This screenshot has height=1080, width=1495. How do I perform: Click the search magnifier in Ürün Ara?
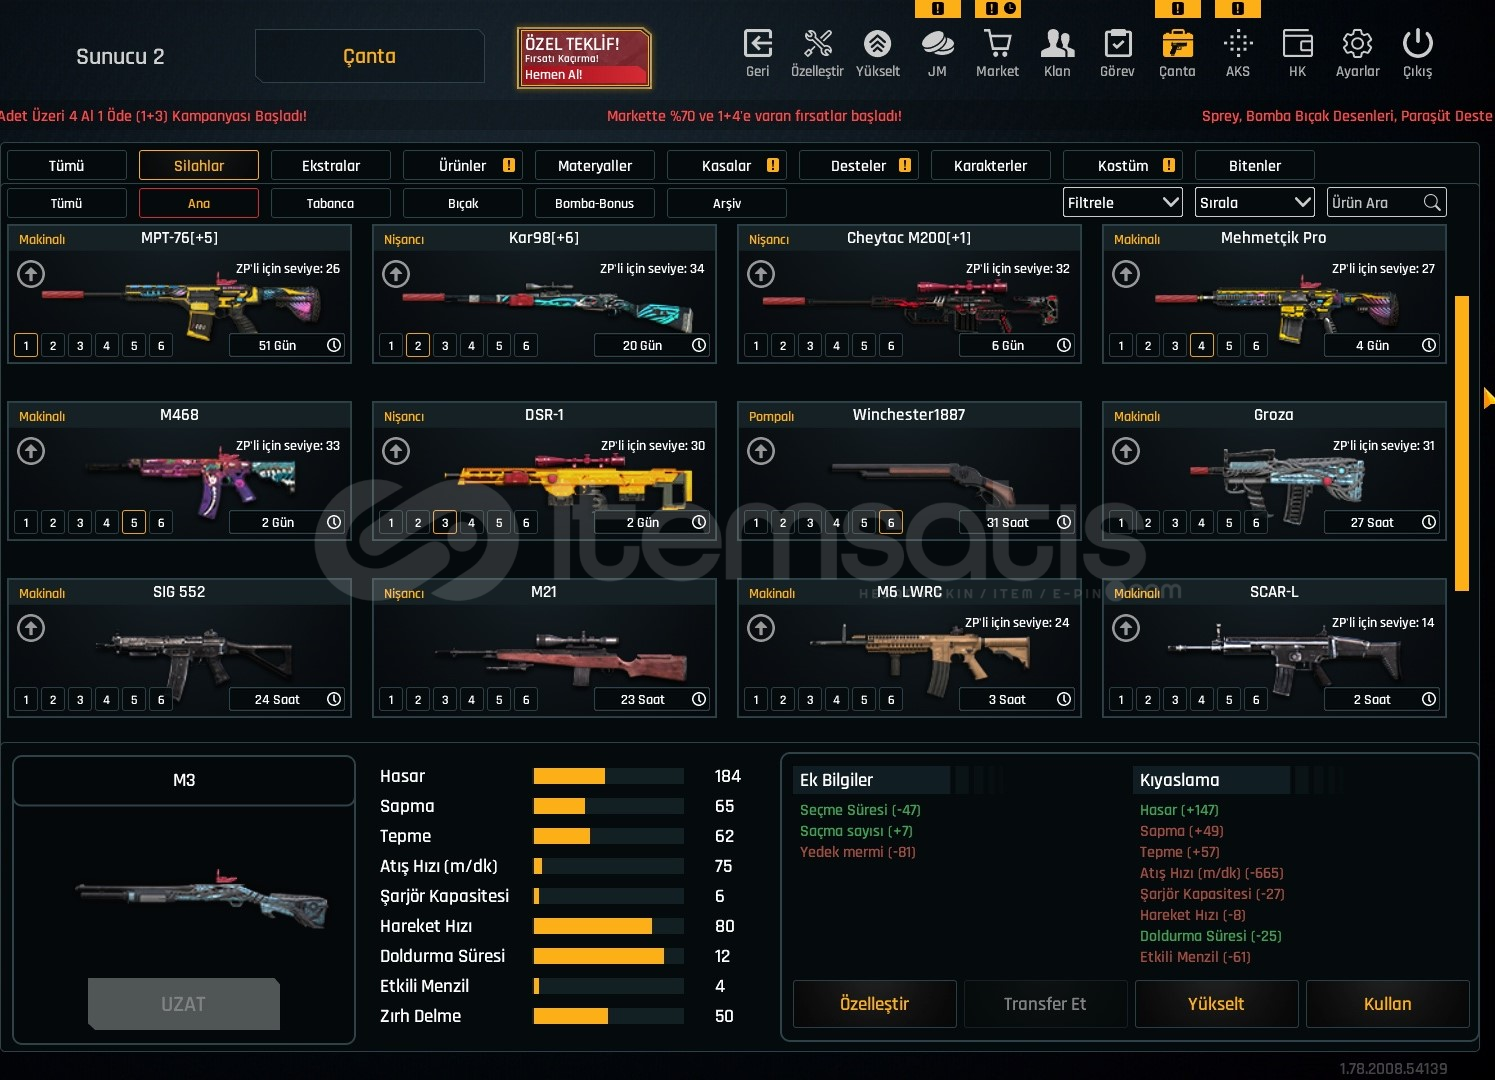pyautogui.click(x=1432, y=203)
